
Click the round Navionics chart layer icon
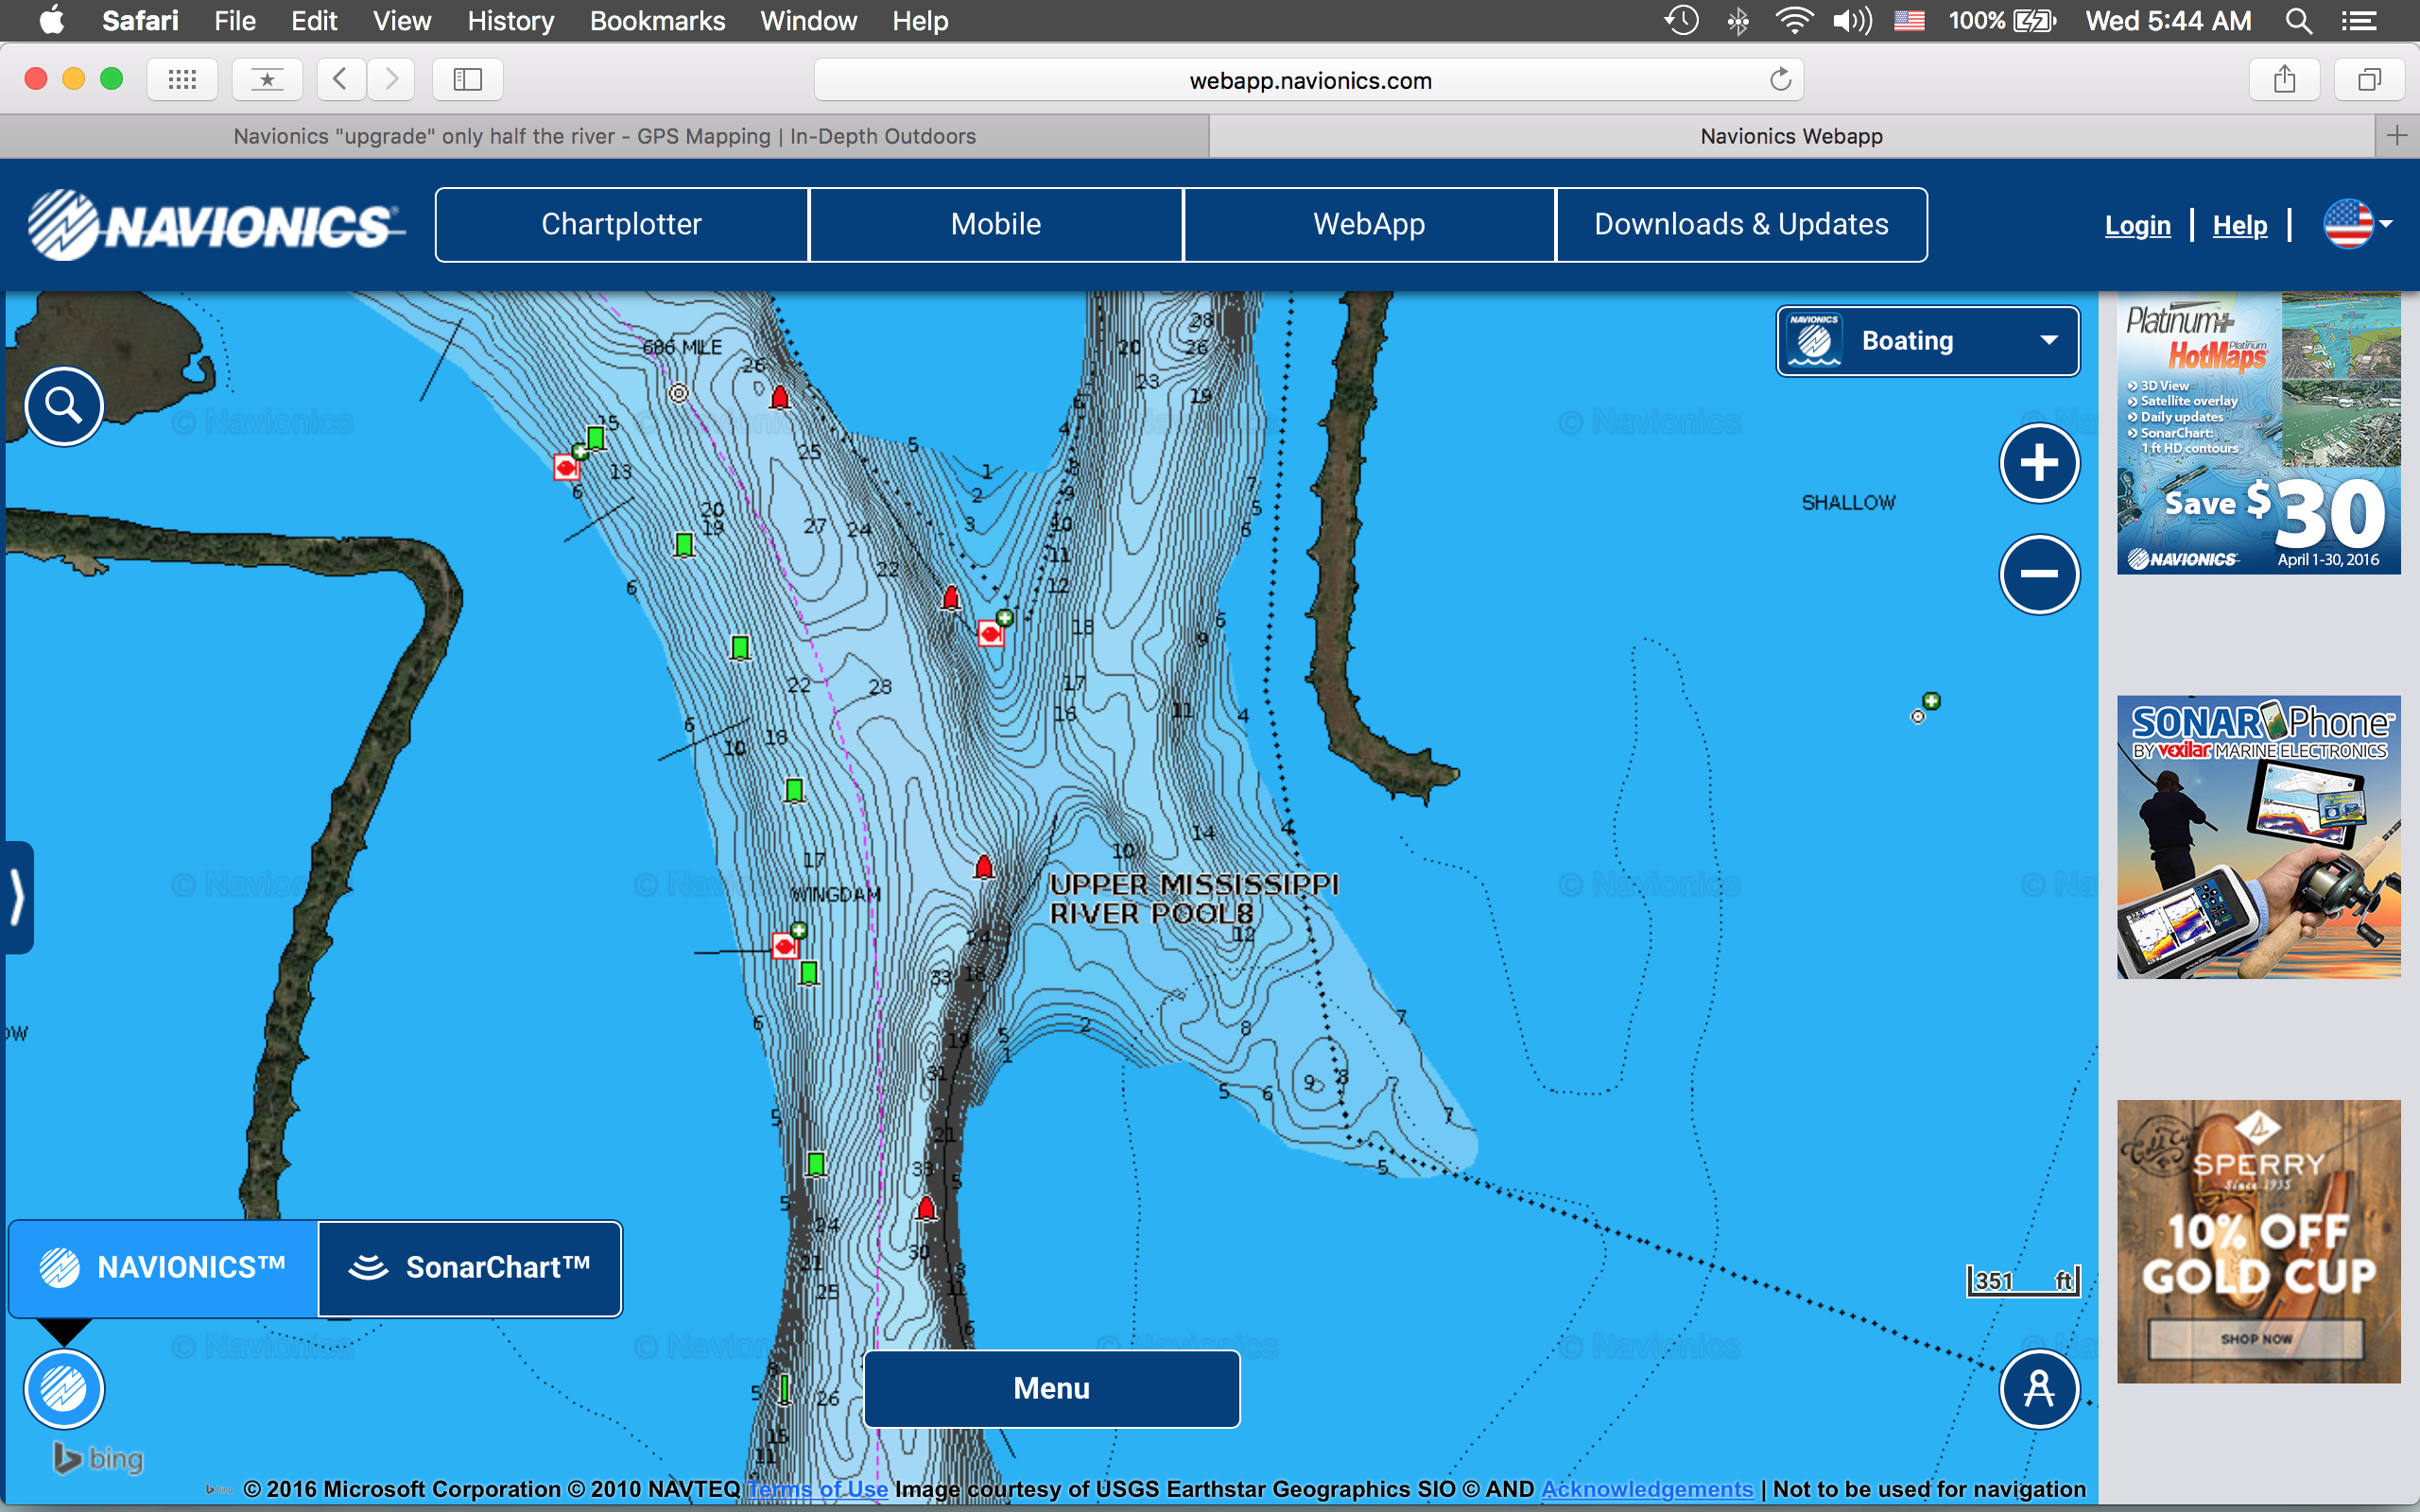pyautogui.click(x=64, y=1389)
